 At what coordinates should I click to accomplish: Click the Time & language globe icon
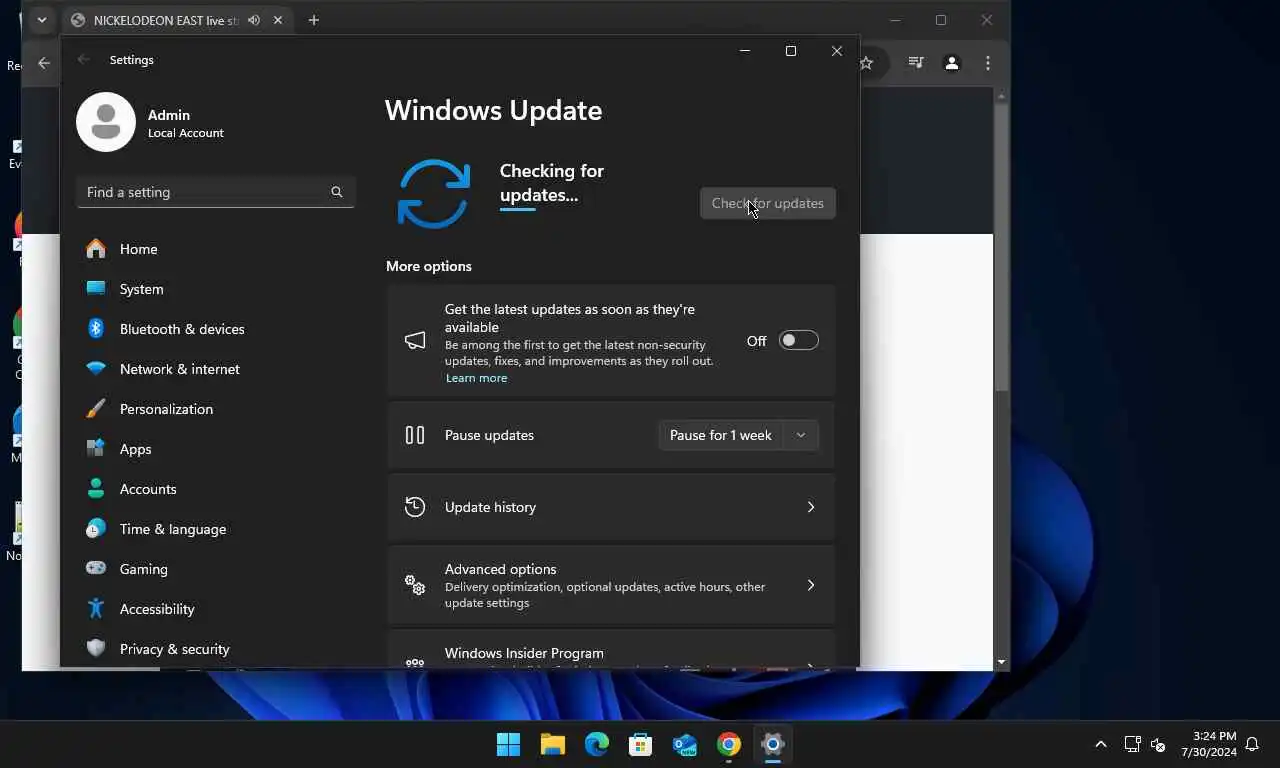coord(96,529)
